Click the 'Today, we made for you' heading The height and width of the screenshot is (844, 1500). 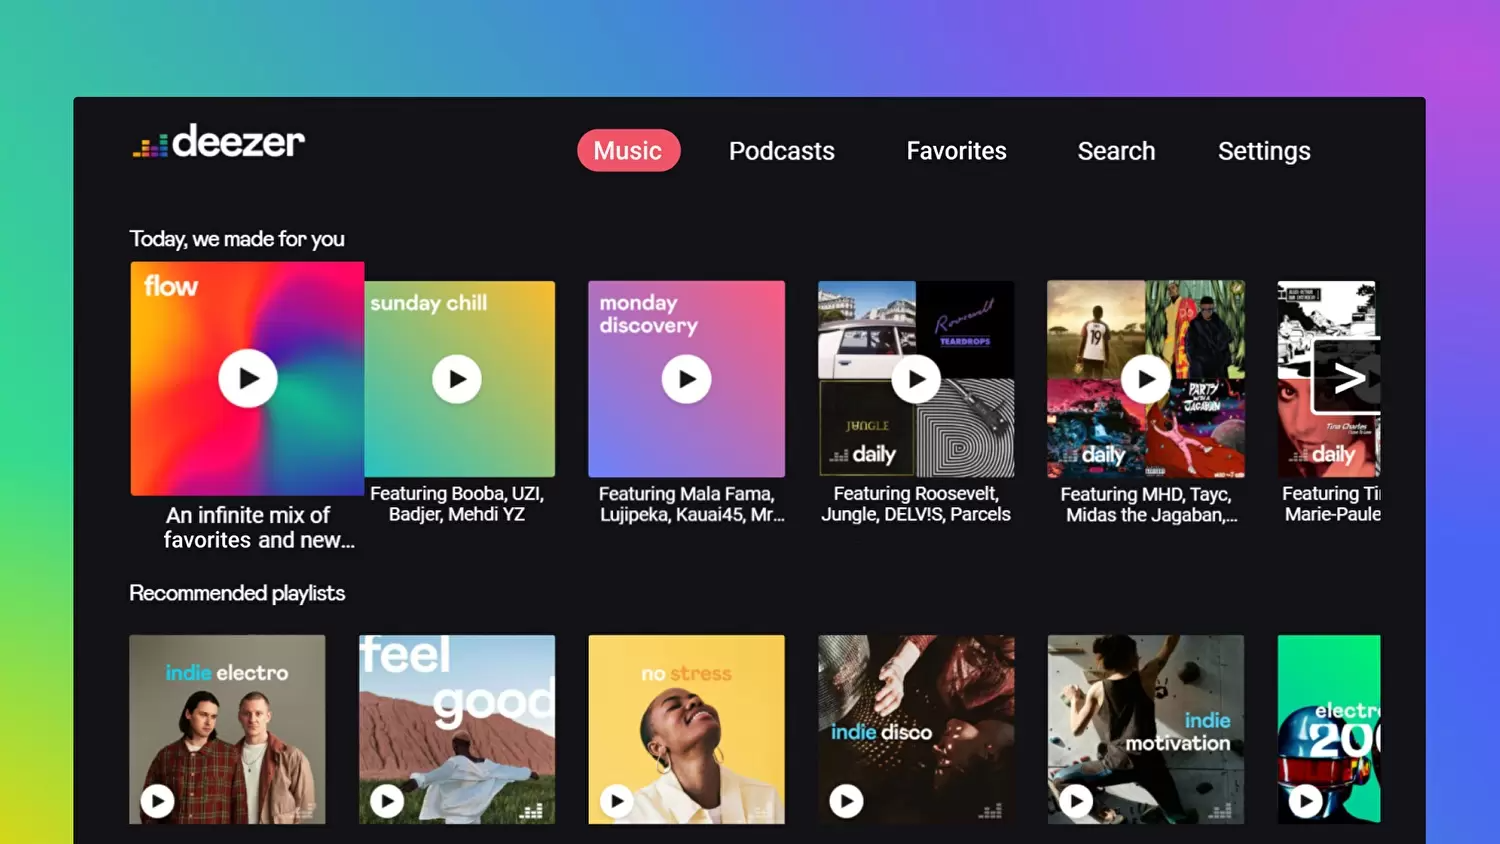237,239
